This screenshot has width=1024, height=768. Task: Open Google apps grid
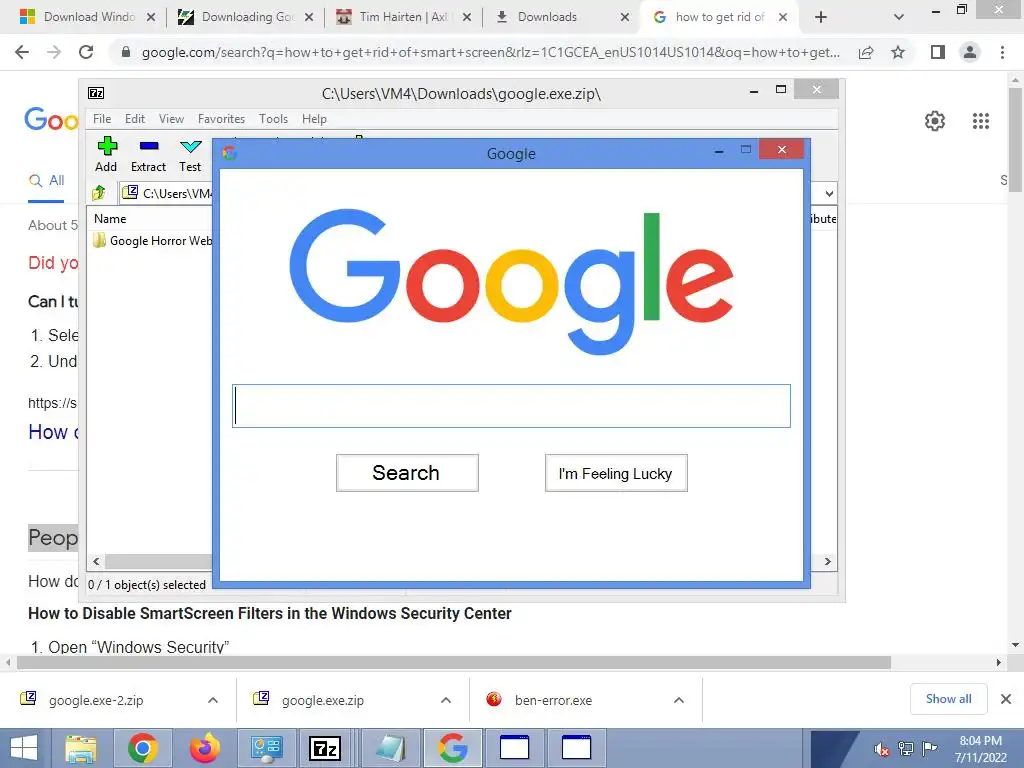point(981,121)
